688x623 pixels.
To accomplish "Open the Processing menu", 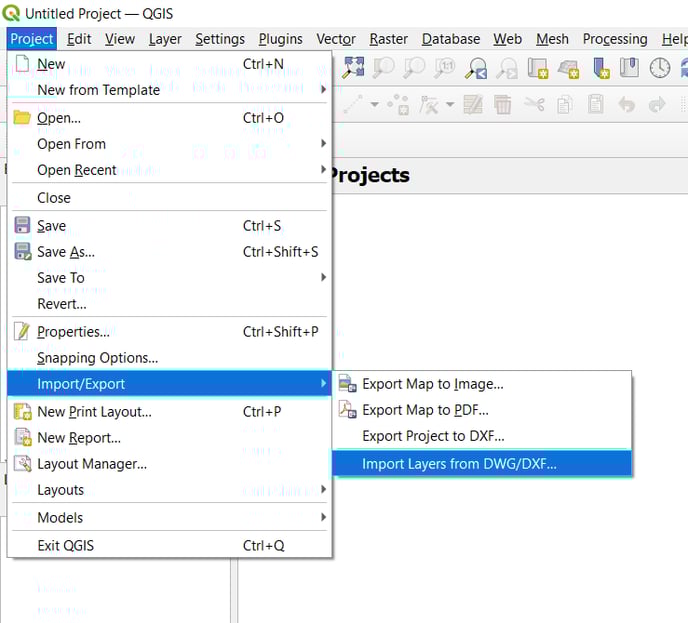I will click(x=615, y=39).
